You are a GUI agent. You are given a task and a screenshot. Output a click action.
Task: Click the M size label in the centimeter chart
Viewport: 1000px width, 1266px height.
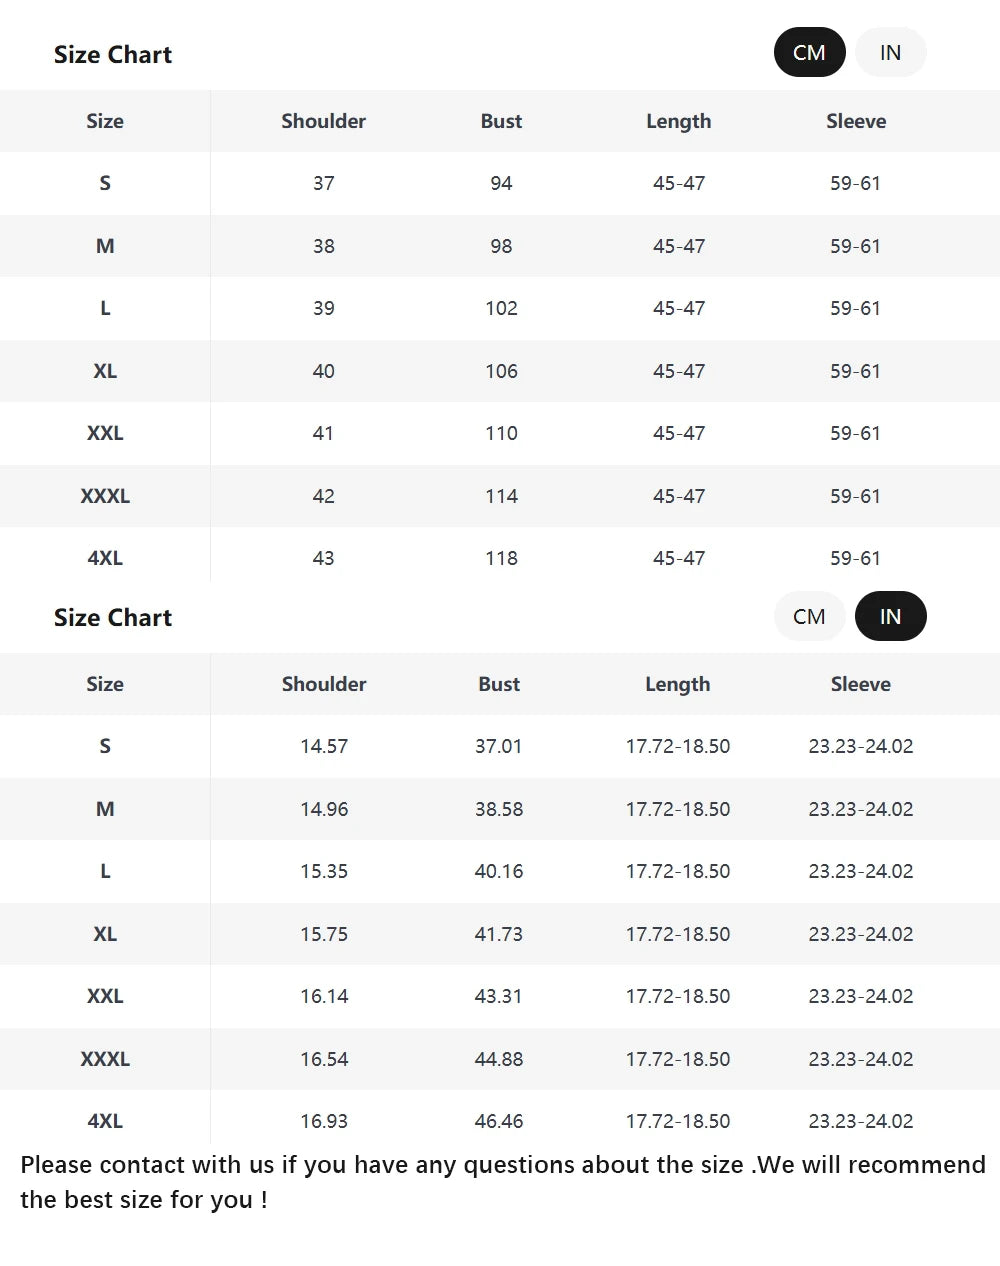(x=105, y=246)
